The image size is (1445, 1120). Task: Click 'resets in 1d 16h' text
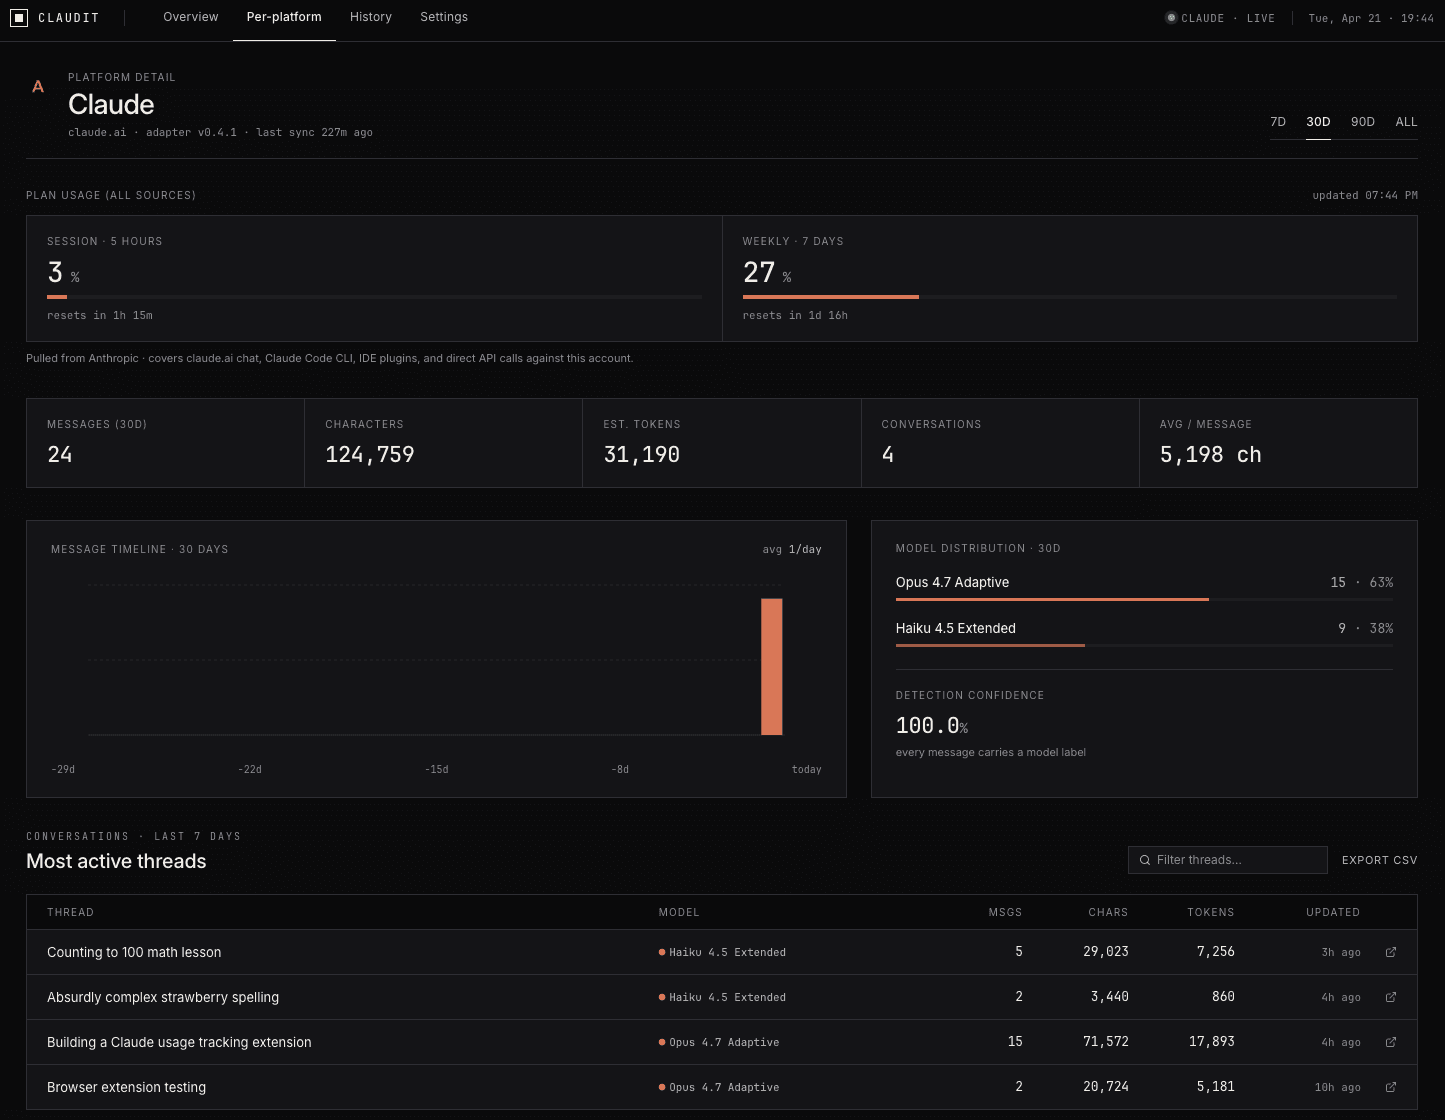coord(795,315)
